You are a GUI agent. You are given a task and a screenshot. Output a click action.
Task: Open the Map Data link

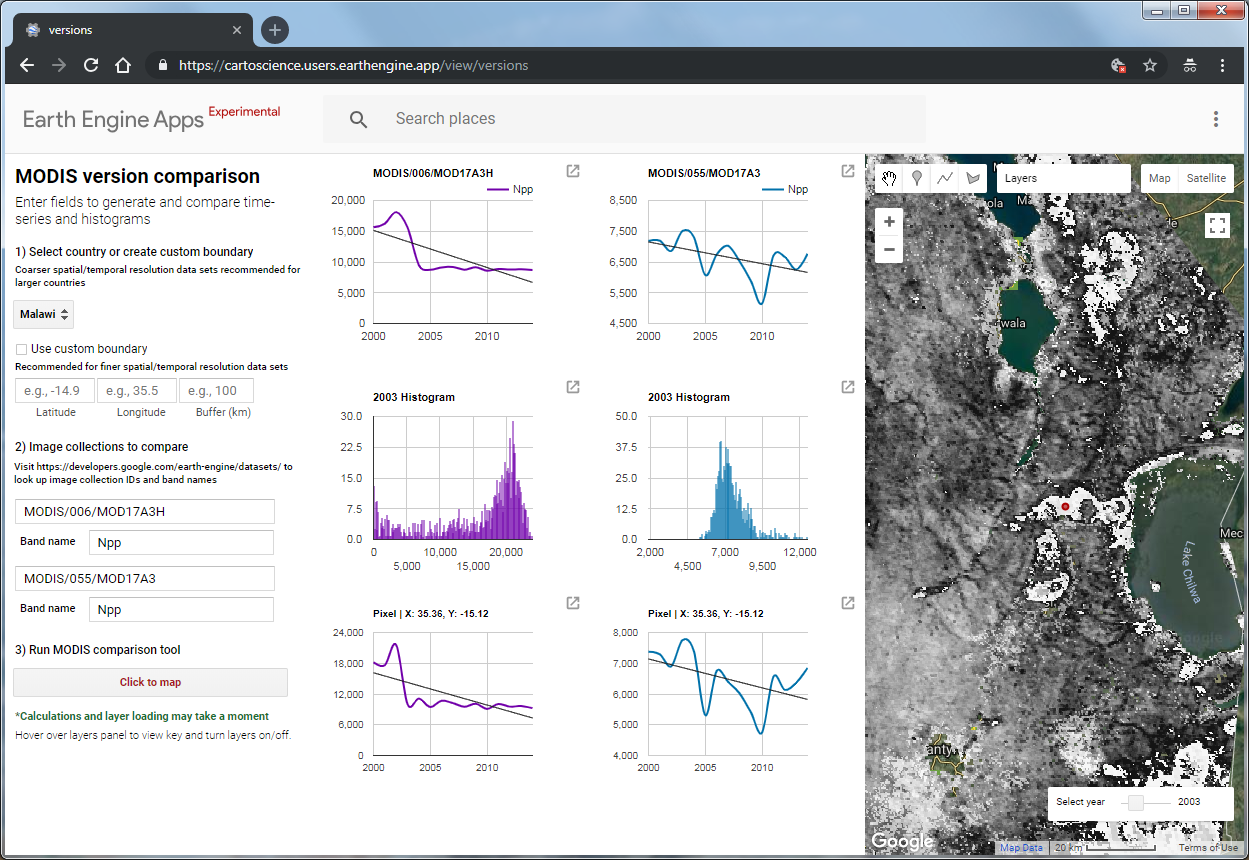click(1021, 848)
